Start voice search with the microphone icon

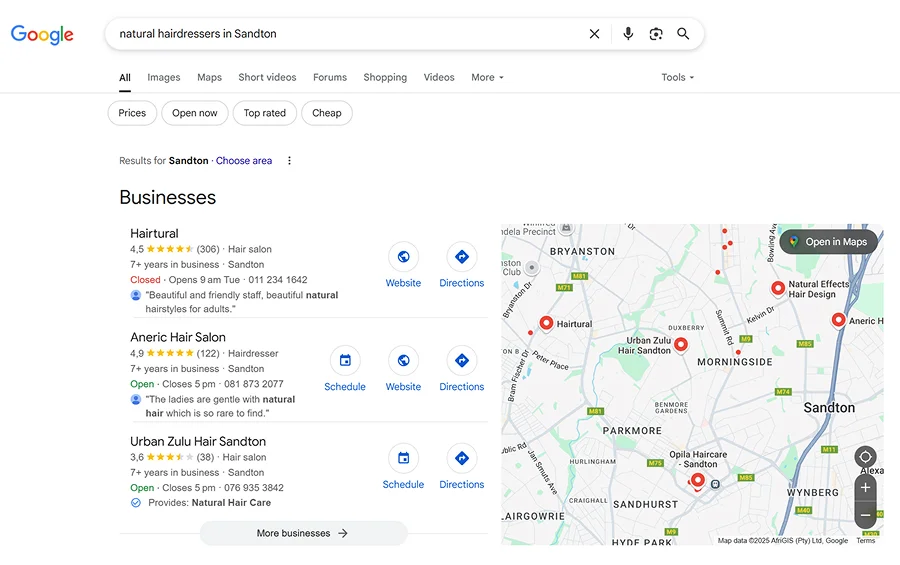pyautogui.click(x=628, y=34)
